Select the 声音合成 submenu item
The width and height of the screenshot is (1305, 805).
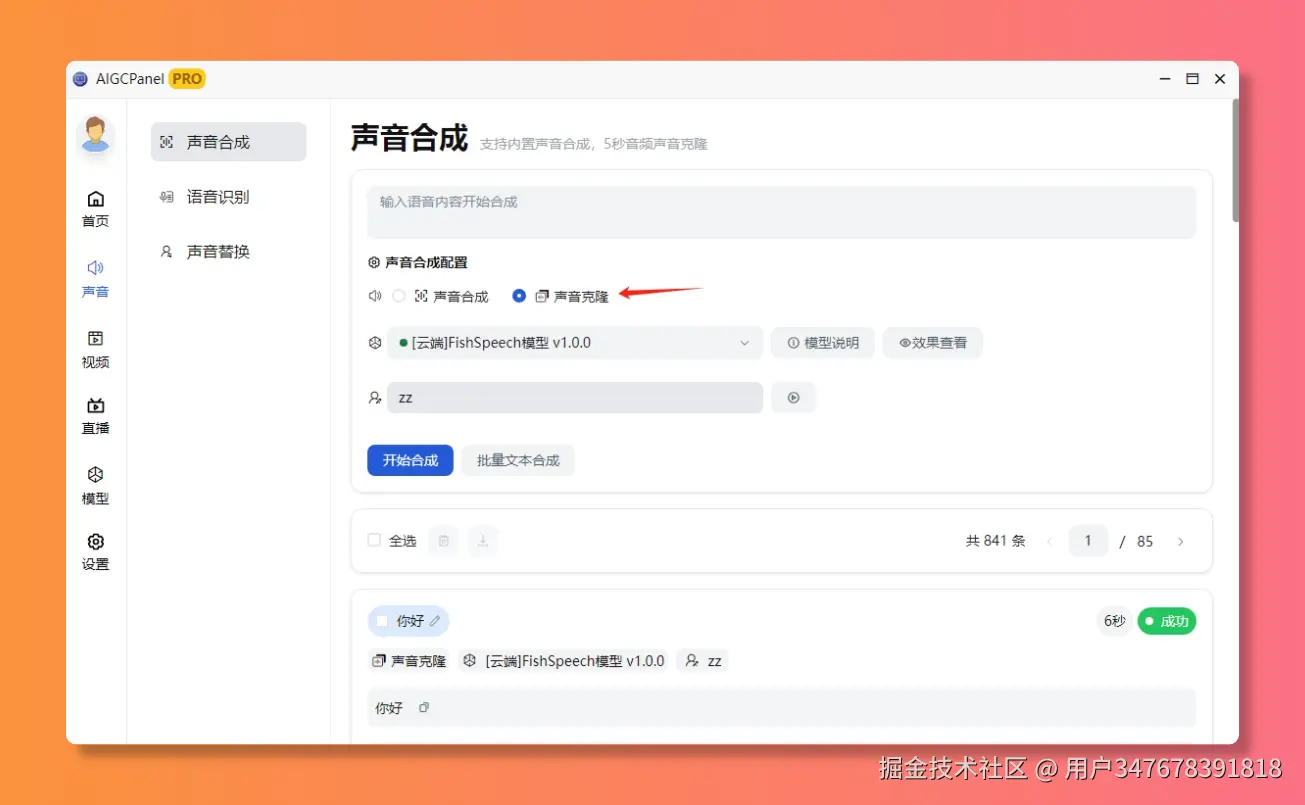coord(228,142)
